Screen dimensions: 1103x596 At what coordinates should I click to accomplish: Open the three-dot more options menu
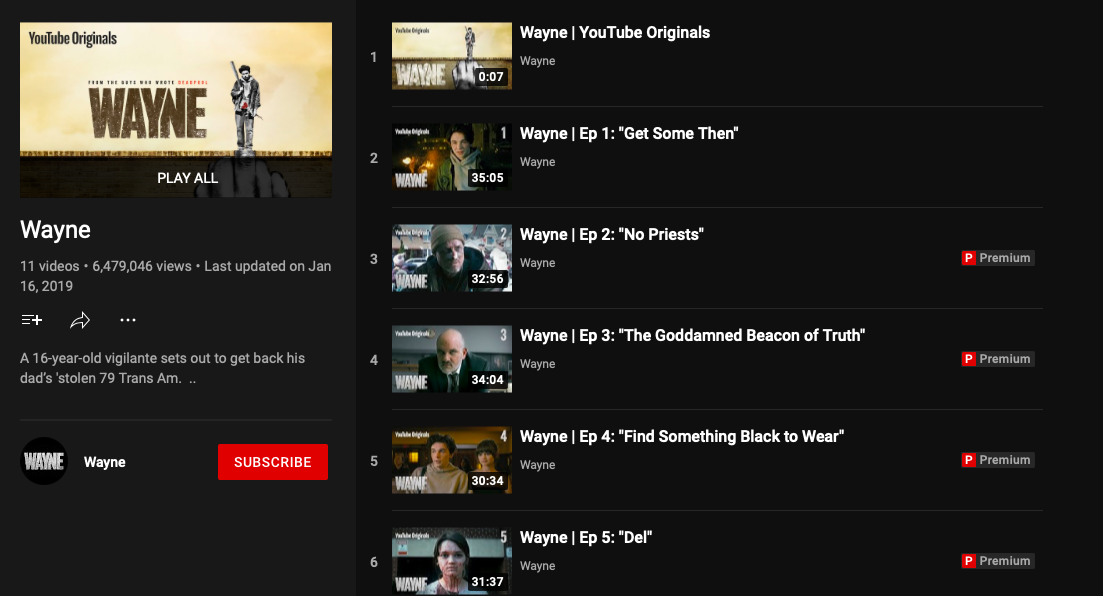(x=128, y=320)
